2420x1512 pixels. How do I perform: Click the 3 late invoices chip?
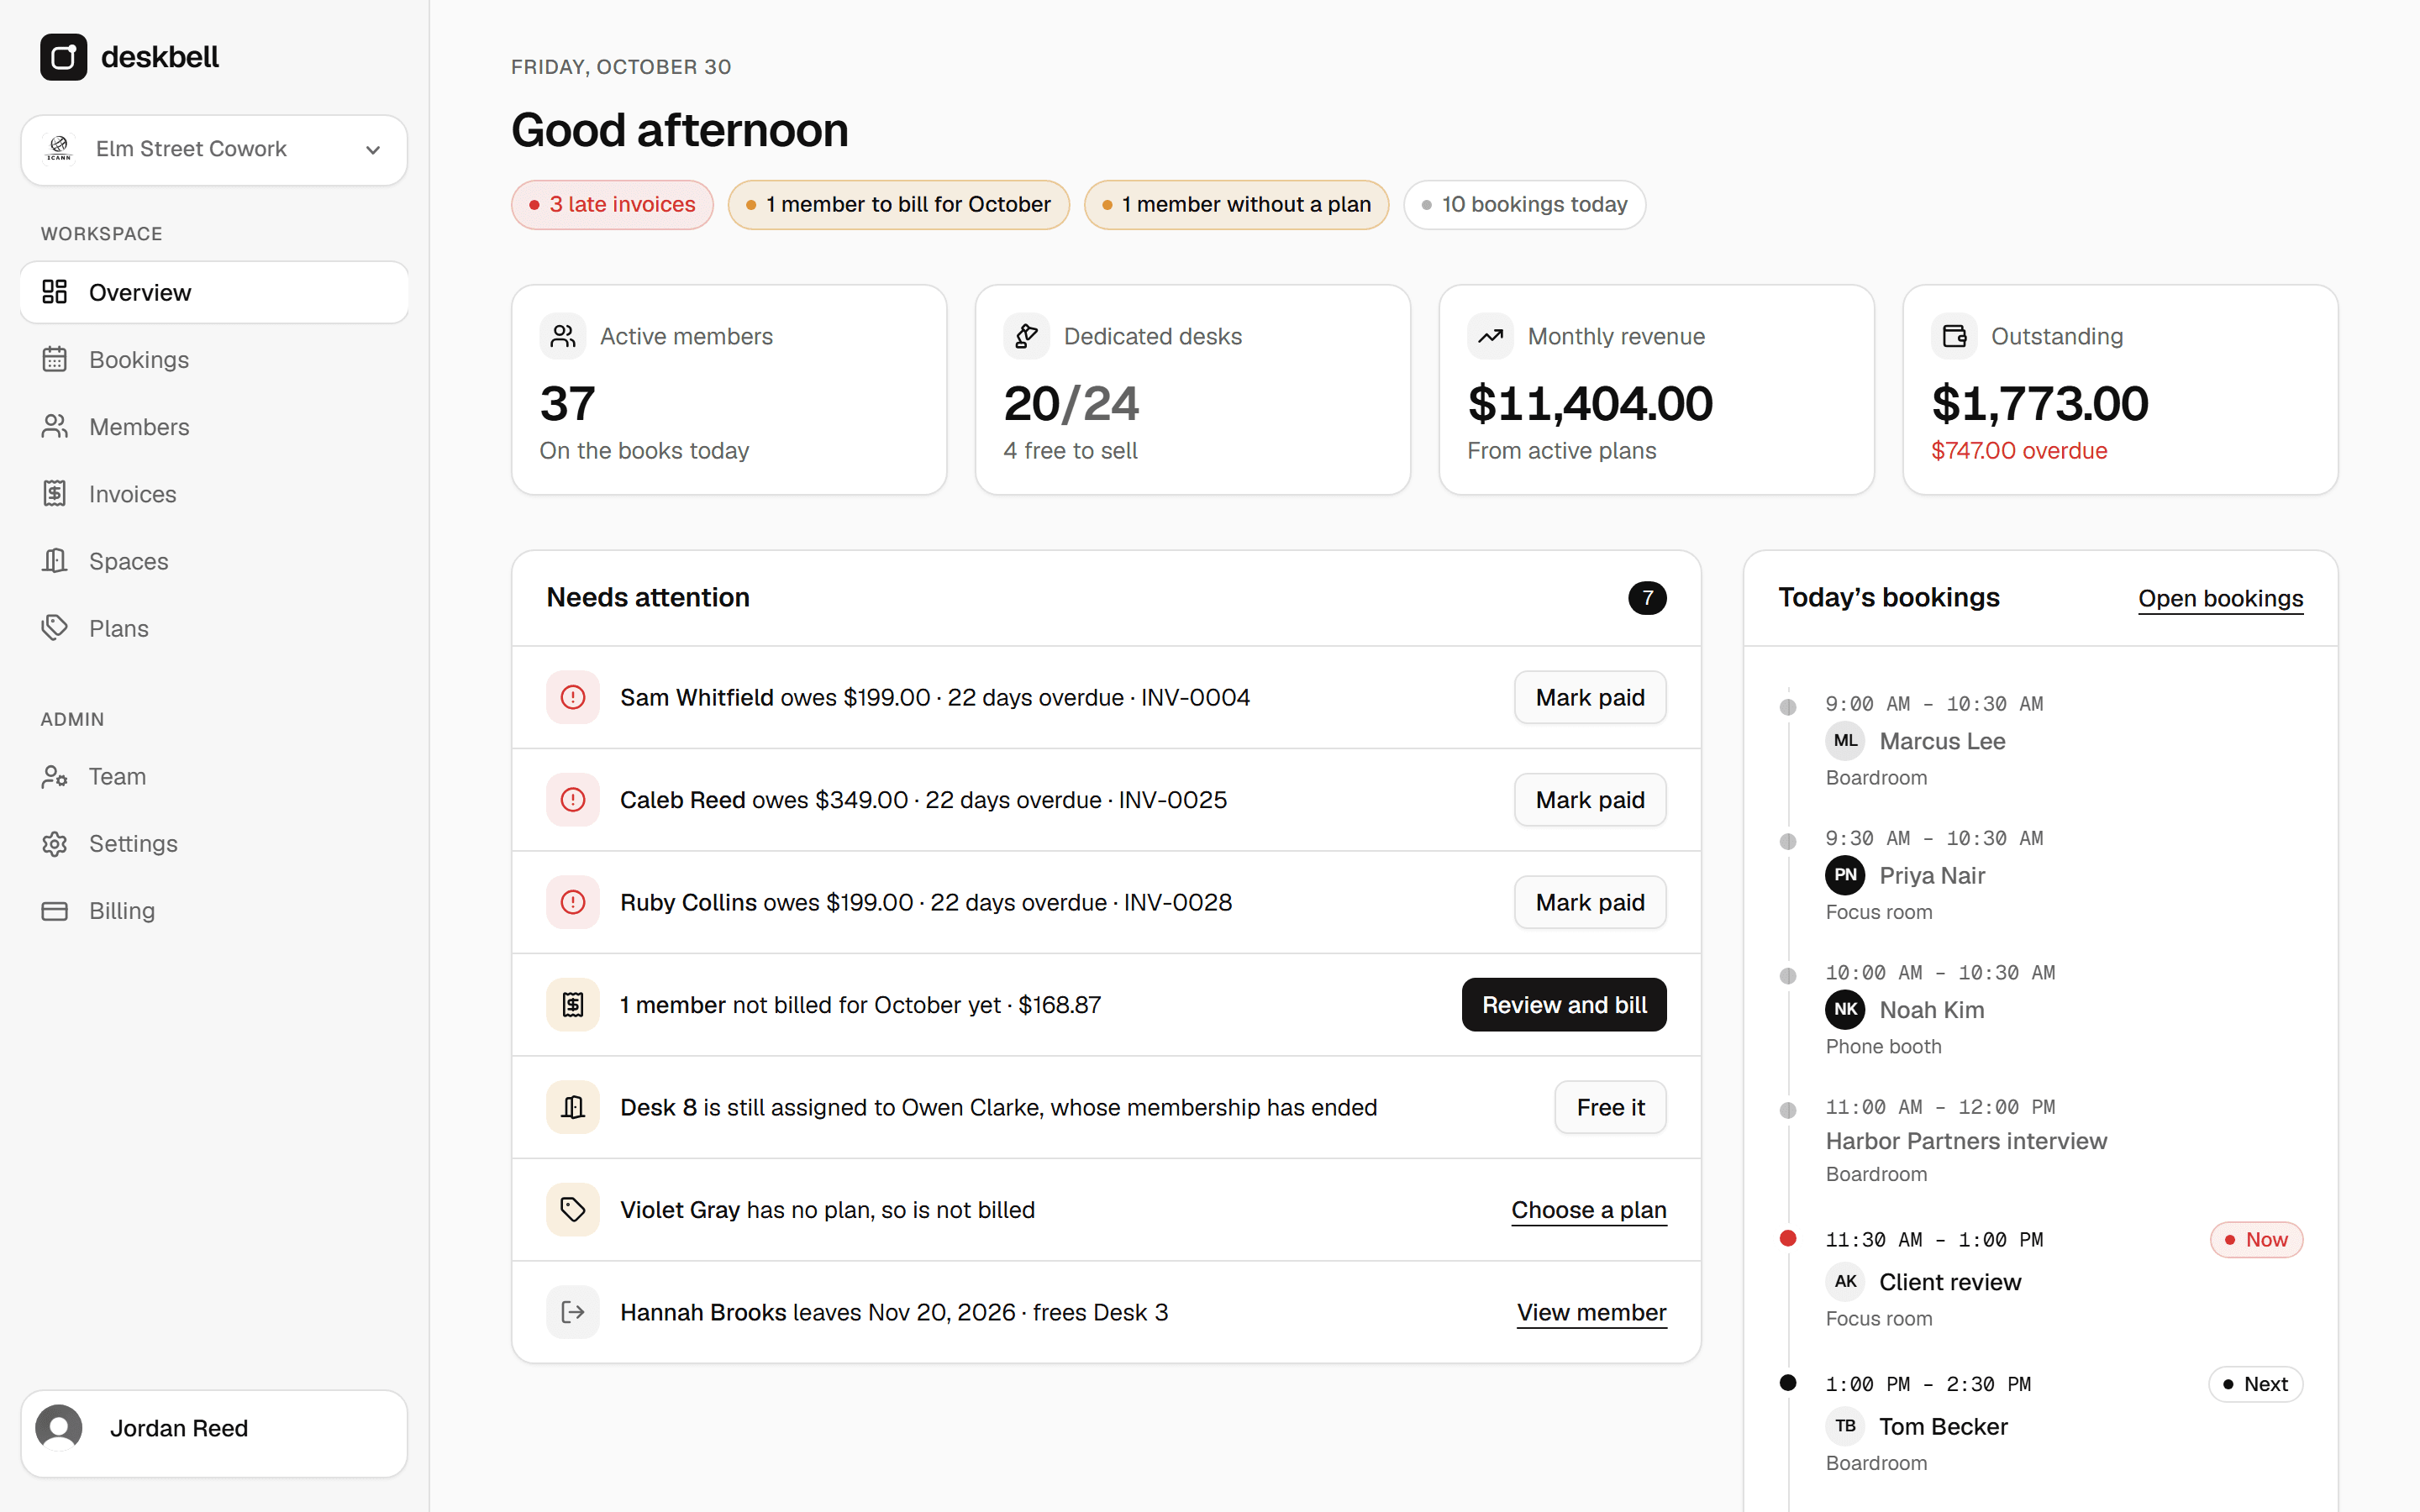612,204
